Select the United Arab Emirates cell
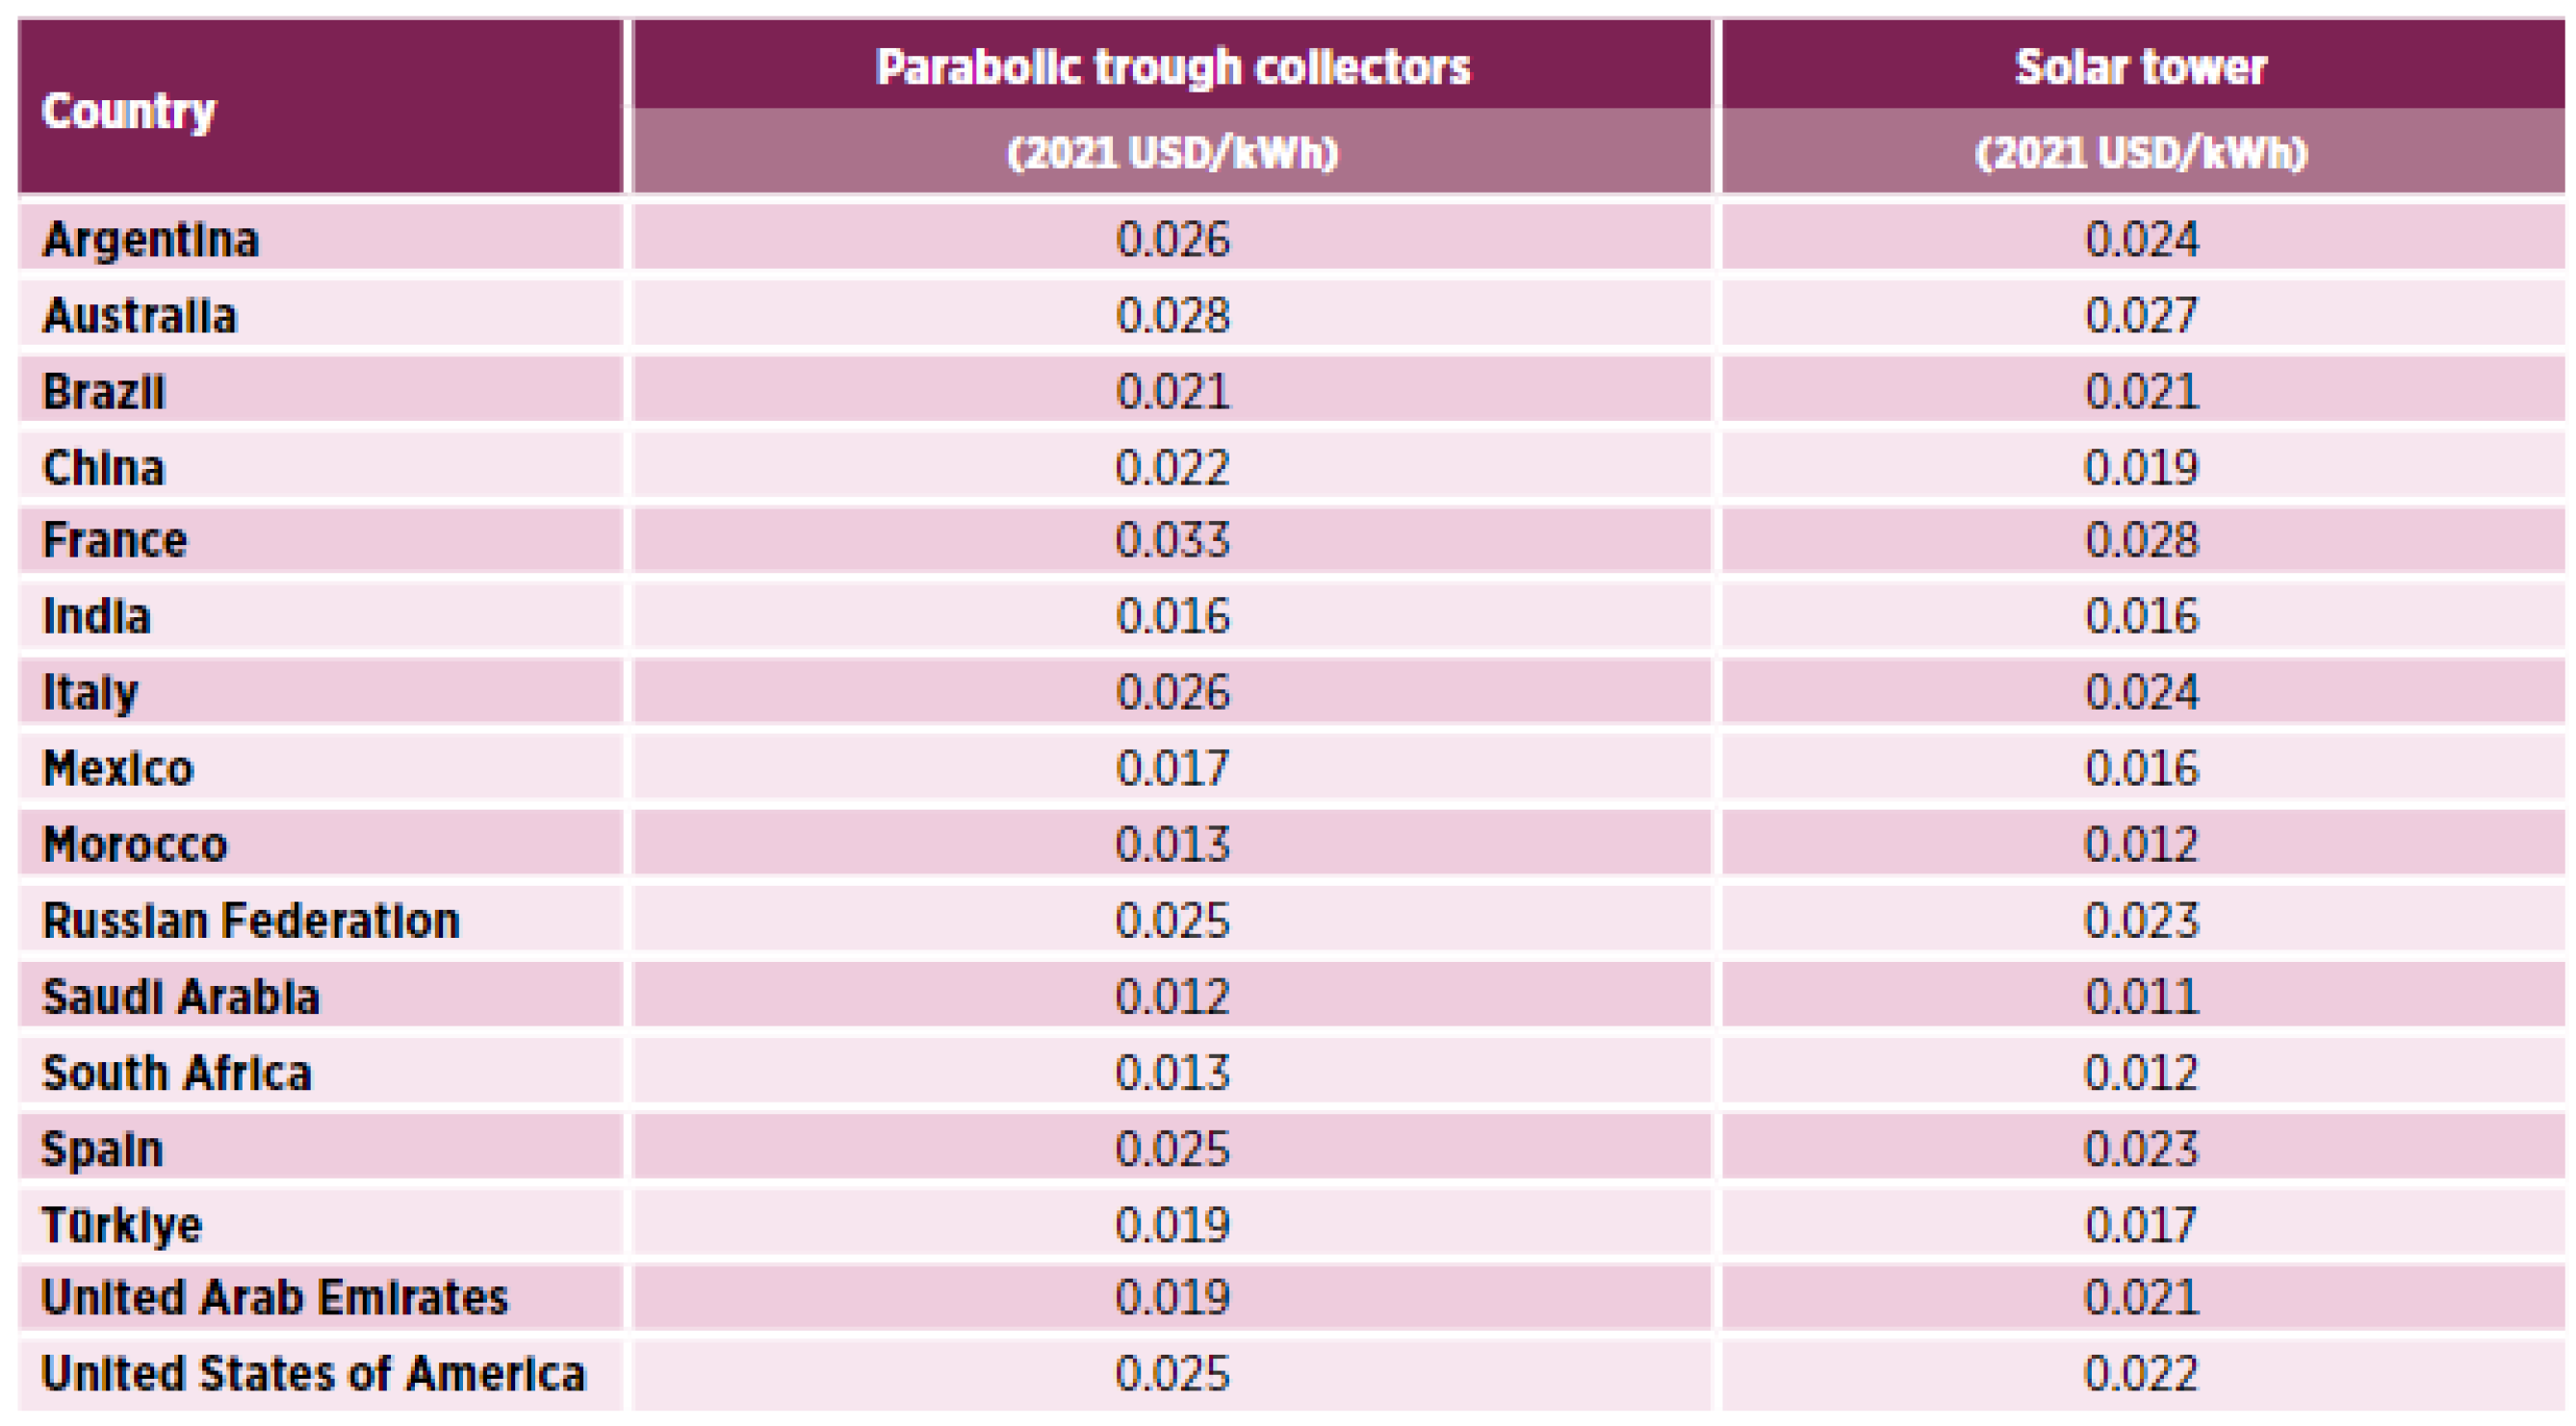2576x1426 pixels. coord(275,1297)
